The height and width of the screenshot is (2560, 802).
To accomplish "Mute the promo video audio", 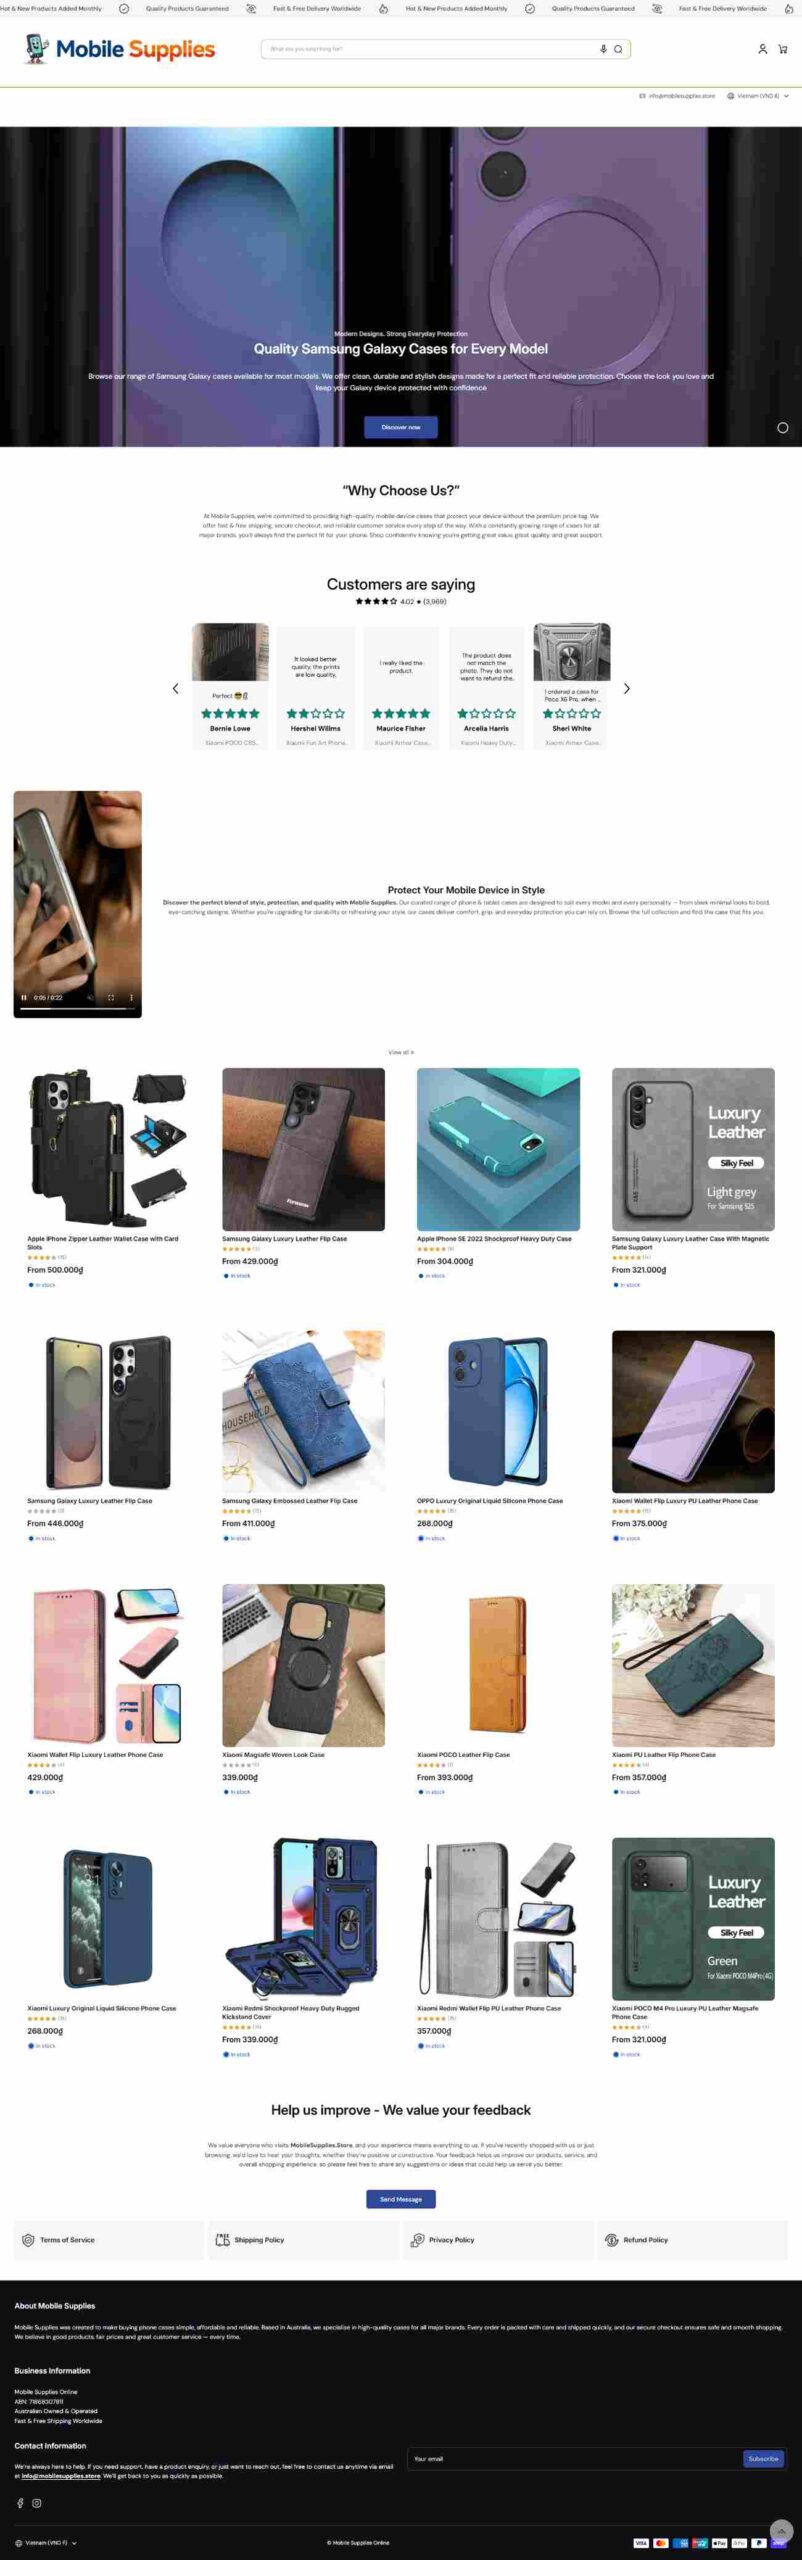I will tap(90, 997).
